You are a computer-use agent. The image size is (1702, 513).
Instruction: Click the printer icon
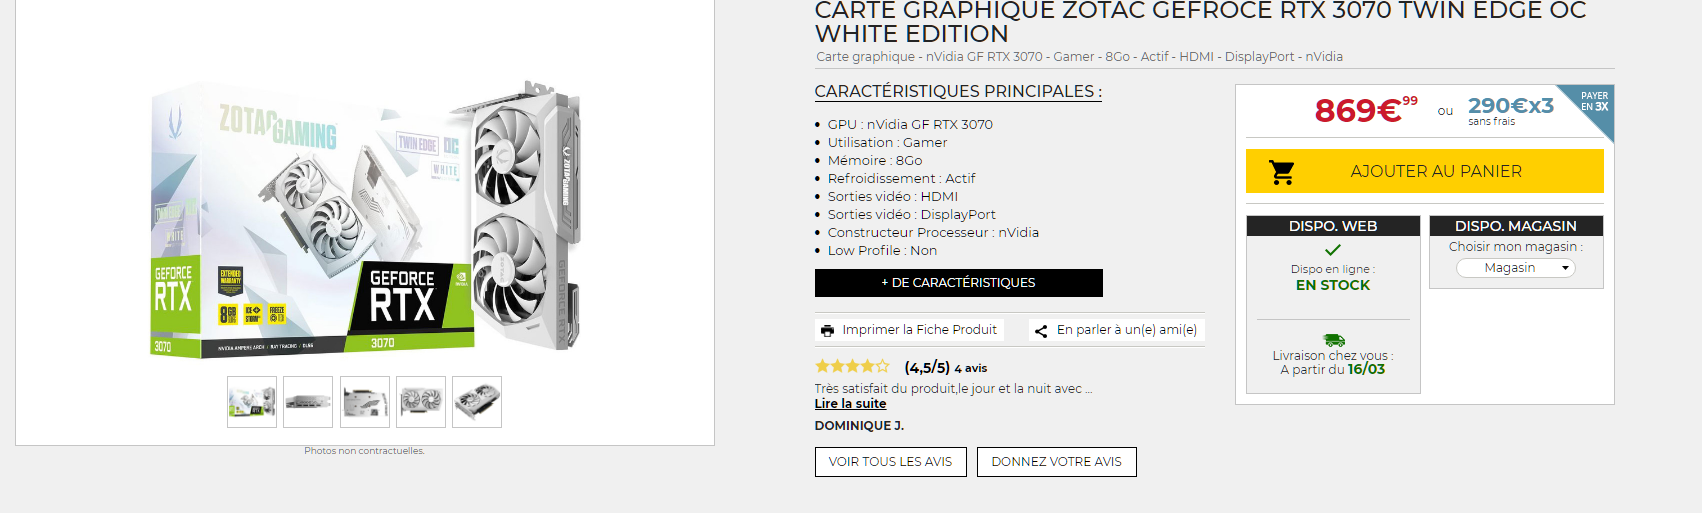pyautogui.click(x=827, y=330)
